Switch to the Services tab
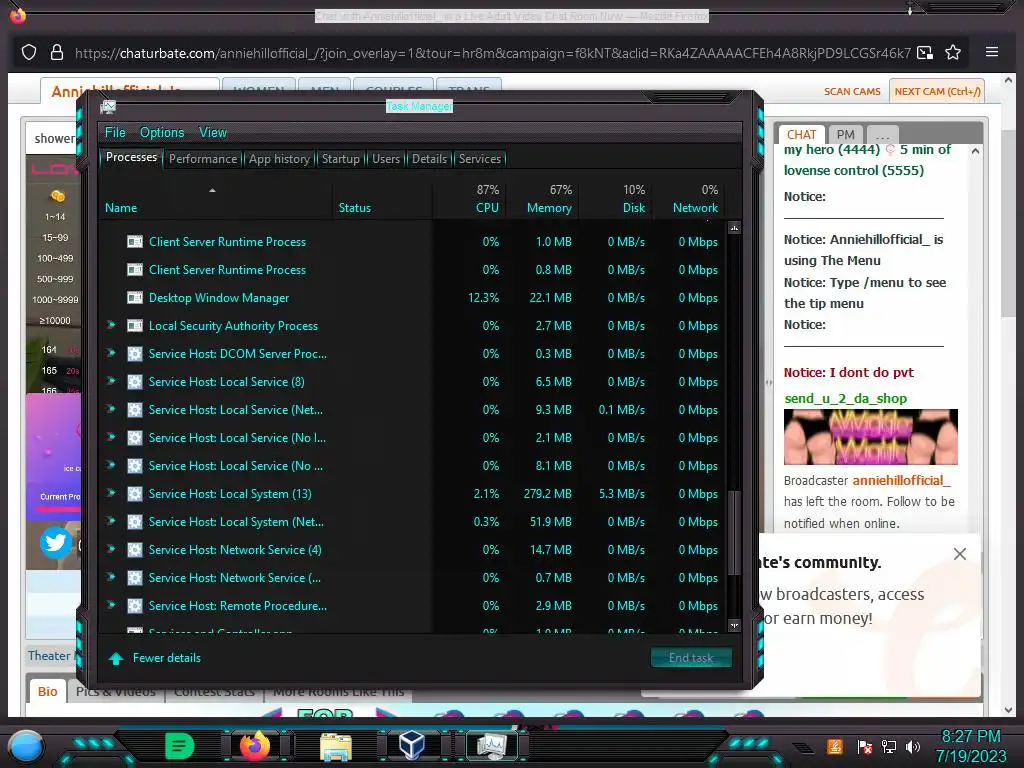Screen dimensions: 1024x768 tap(480, 159)
